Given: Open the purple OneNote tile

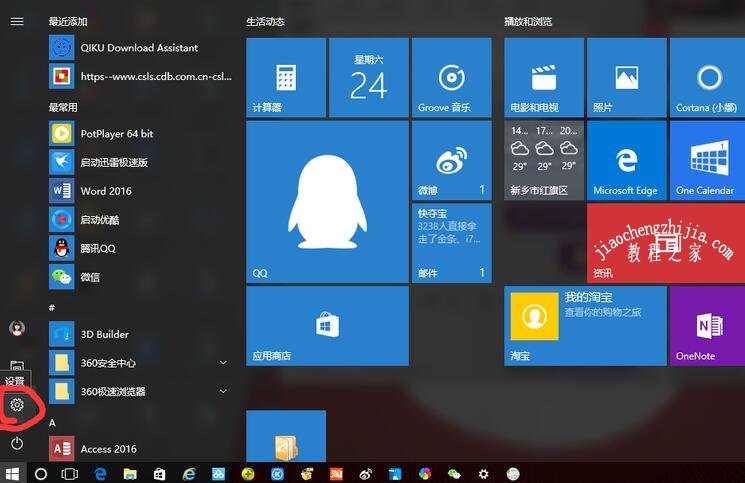Looking at the screenshot, I should pos(707,326).
